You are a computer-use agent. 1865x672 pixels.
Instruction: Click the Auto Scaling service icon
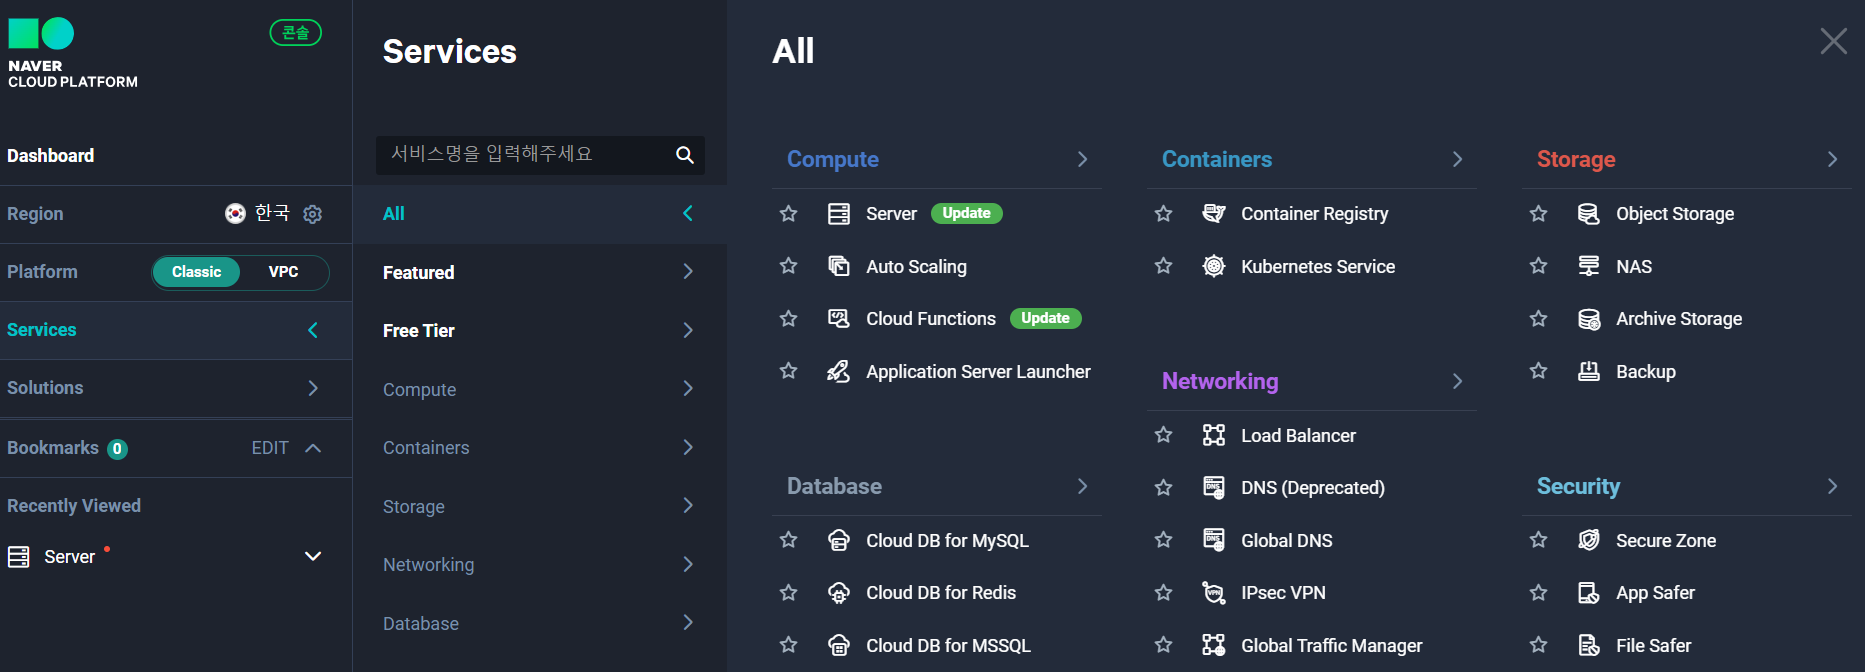[x=839, y=266]
